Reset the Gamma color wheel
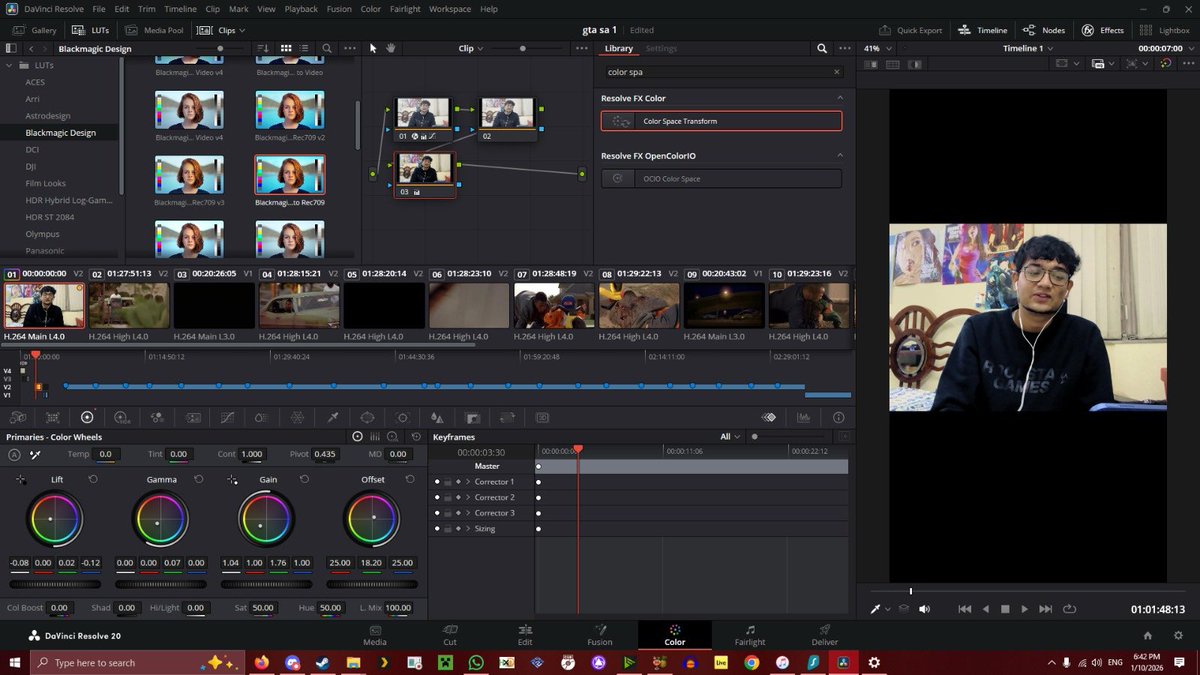 (x=198, y=480)
